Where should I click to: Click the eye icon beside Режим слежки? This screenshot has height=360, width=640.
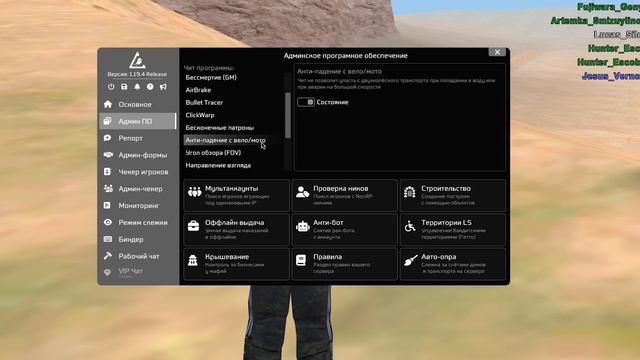(108, 222)
